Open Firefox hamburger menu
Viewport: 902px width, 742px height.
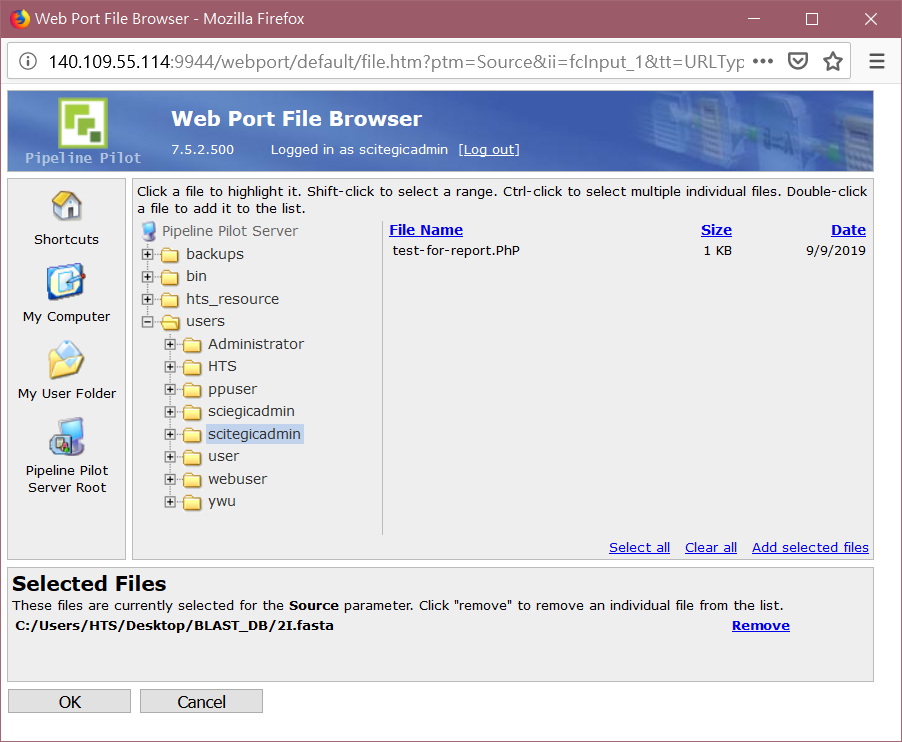point(877,61)
